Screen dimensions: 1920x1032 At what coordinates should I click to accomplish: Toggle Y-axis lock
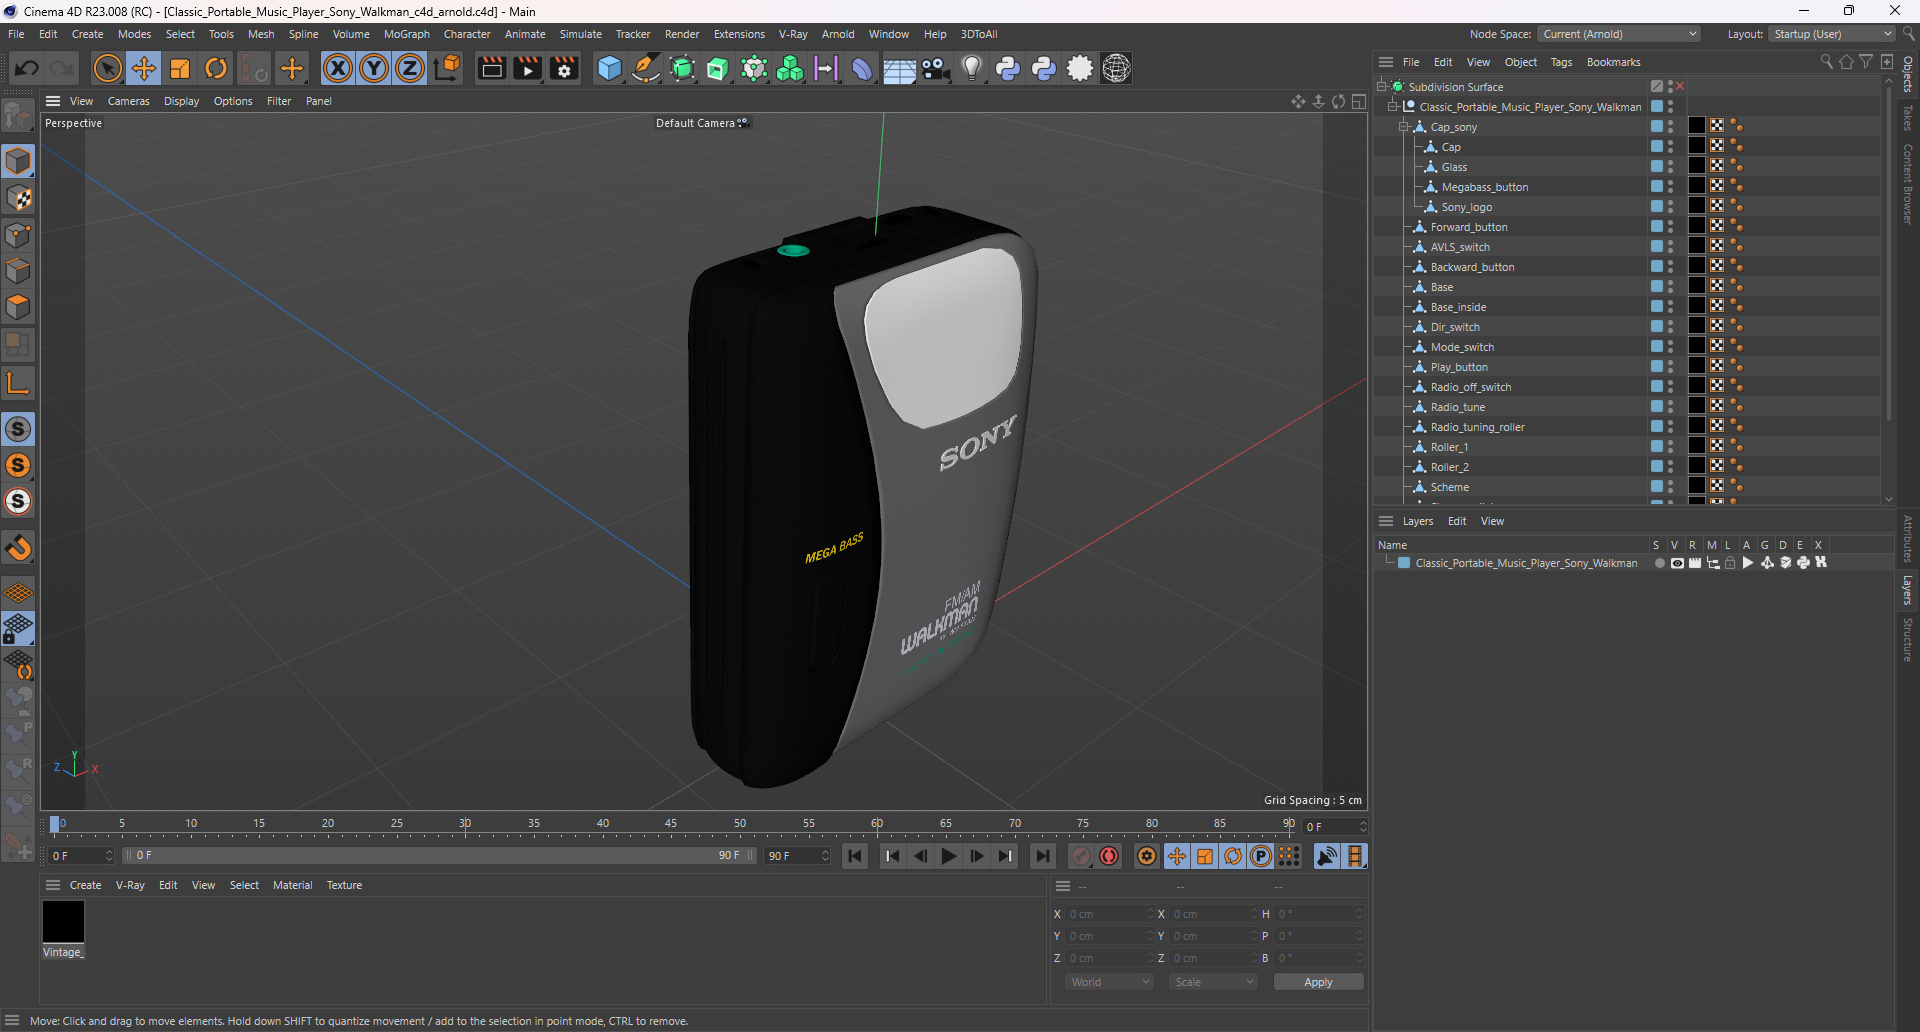point(374,68)
